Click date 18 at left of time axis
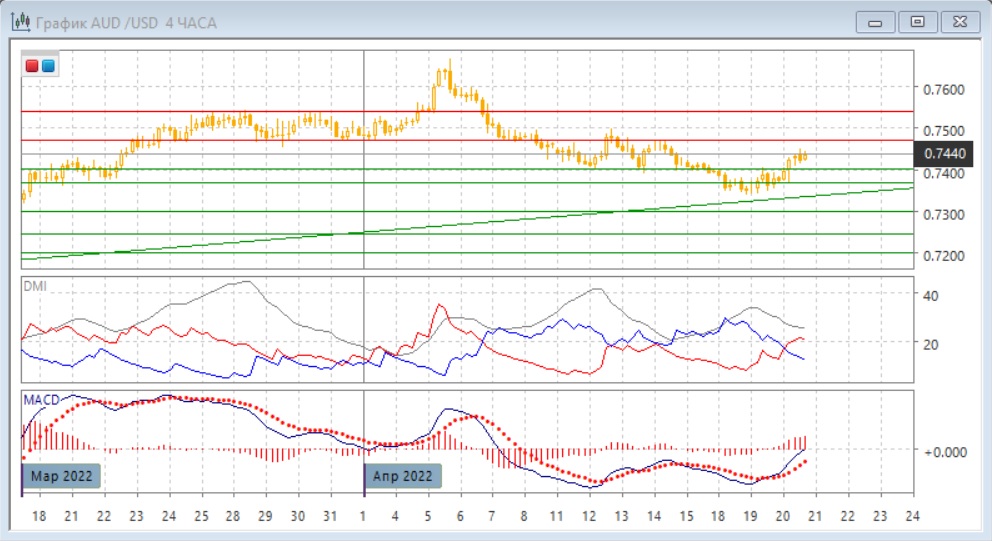The height and width of the screenshot is (541, 992). [x=38, y=517]
